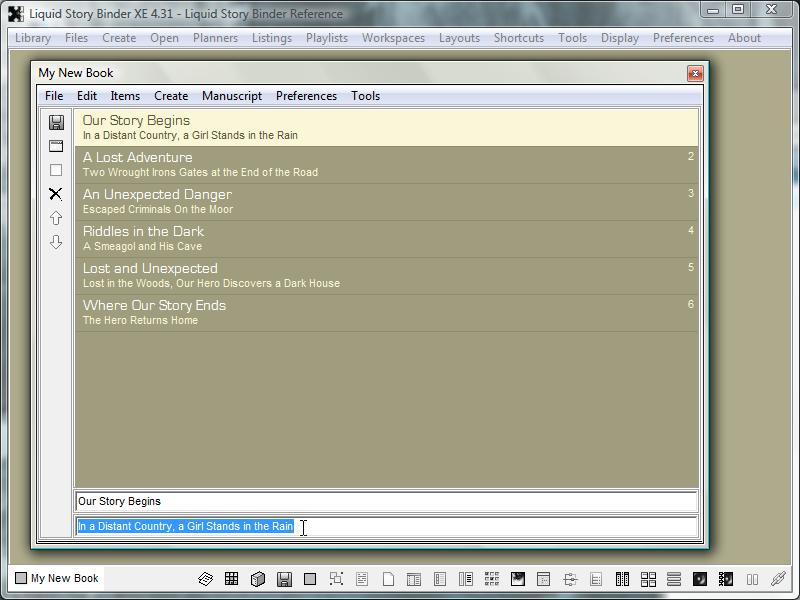Screen dimensions: 800x600
Task: Toggle the My New Book taskbar checkbox
Action: [x=21, y=578]
